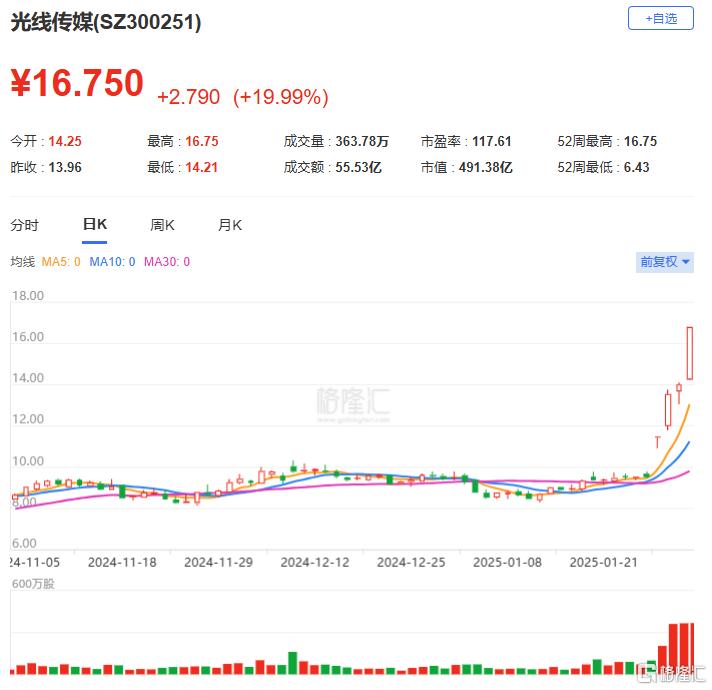Open the 周K weekly chart tab

[x=162, y=225]
